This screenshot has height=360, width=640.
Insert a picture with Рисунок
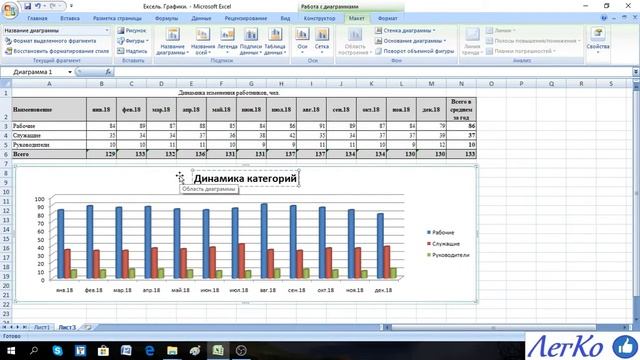tap(131, 31)
